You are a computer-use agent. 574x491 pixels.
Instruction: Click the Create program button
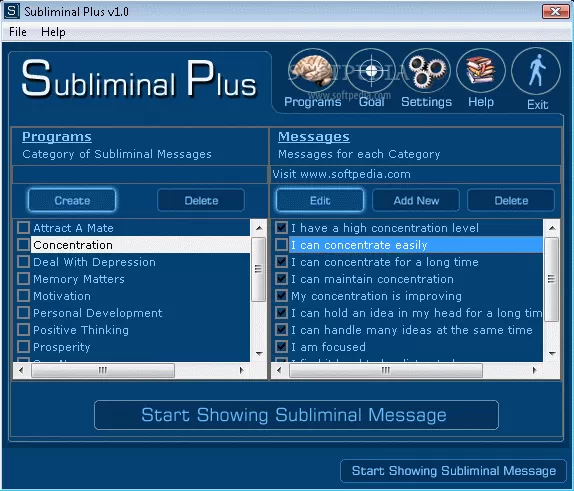coord(72,200)
